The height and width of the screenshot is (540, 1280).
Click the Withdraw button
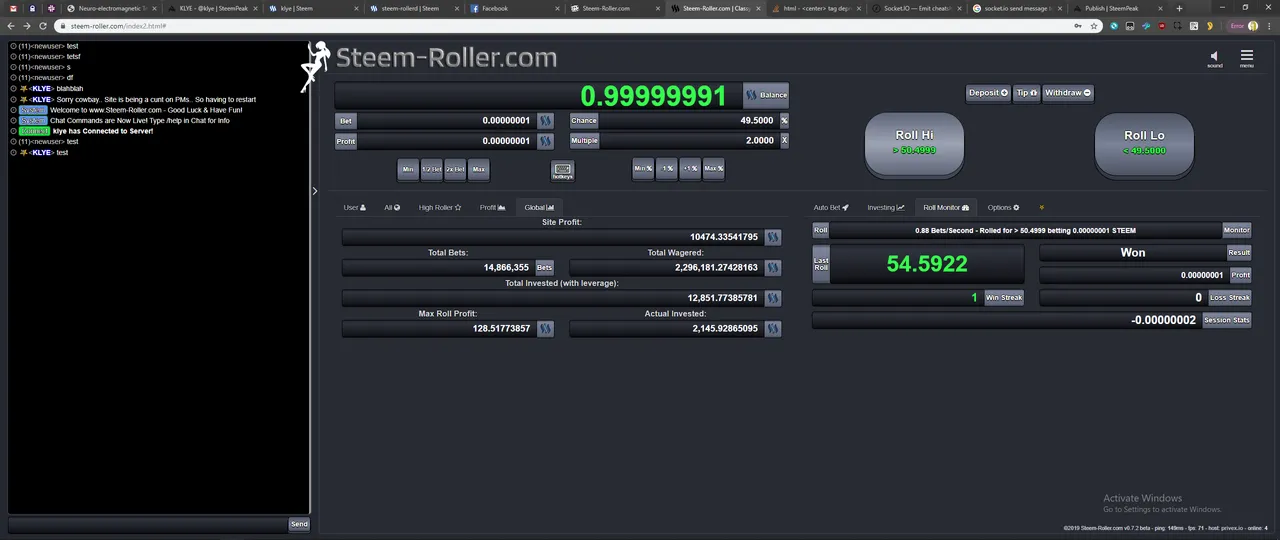pos(1067,93)
